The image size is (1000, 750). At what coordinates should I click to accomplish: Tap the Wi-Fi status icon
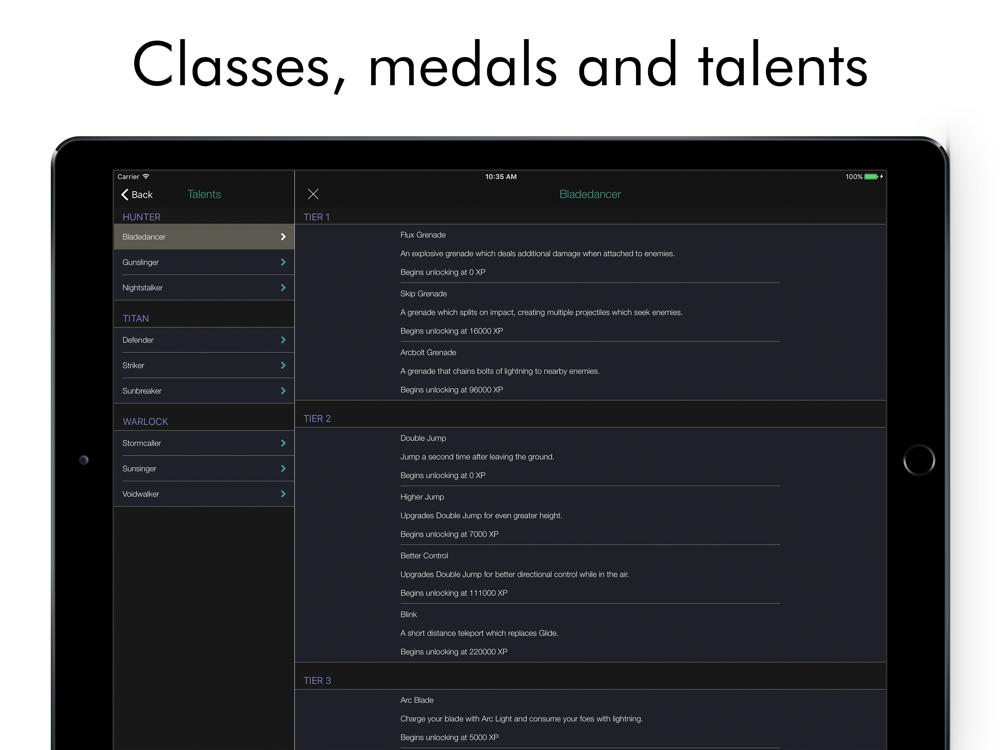(146, 177)
